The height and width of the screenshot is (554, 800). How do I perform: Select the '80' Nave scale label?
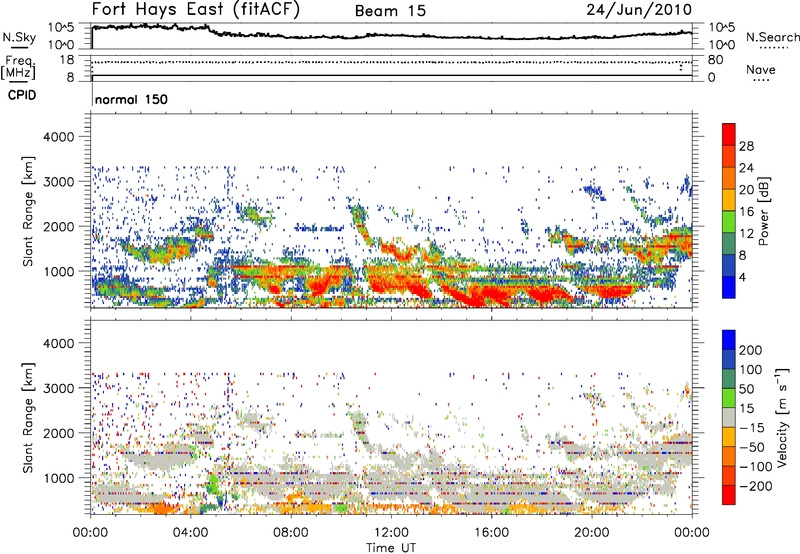(x=715, y=60)
